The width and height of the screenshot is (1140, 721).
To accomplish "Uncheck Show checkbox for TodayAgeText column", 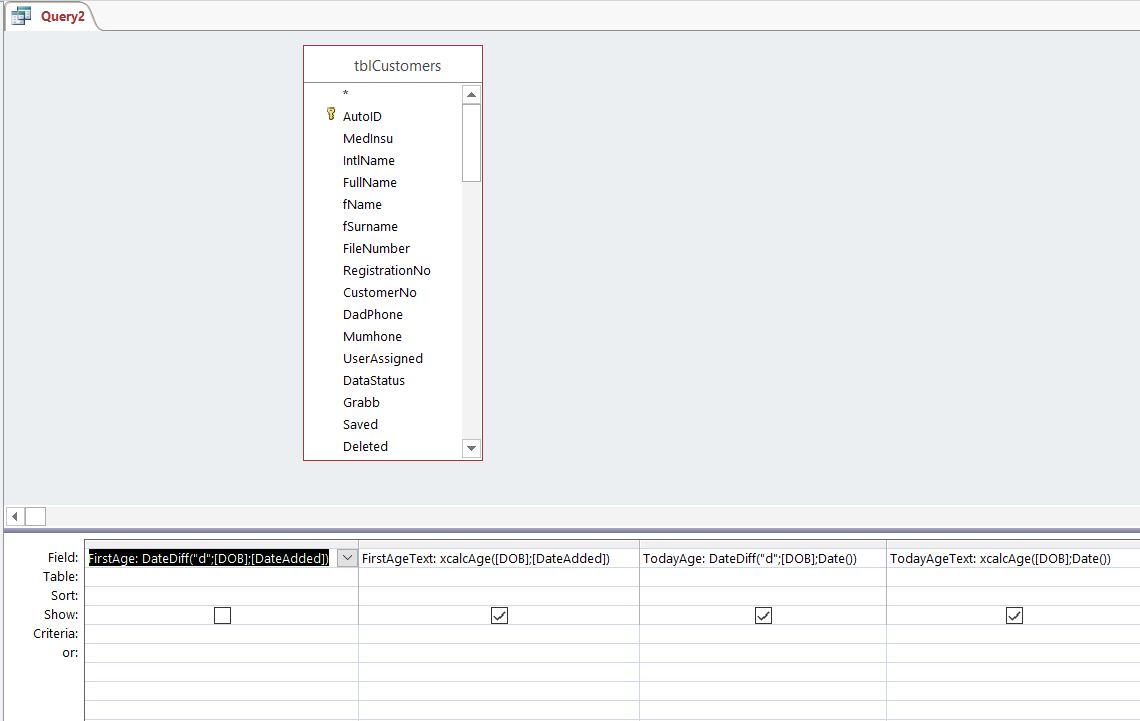I will point(1014,616).
